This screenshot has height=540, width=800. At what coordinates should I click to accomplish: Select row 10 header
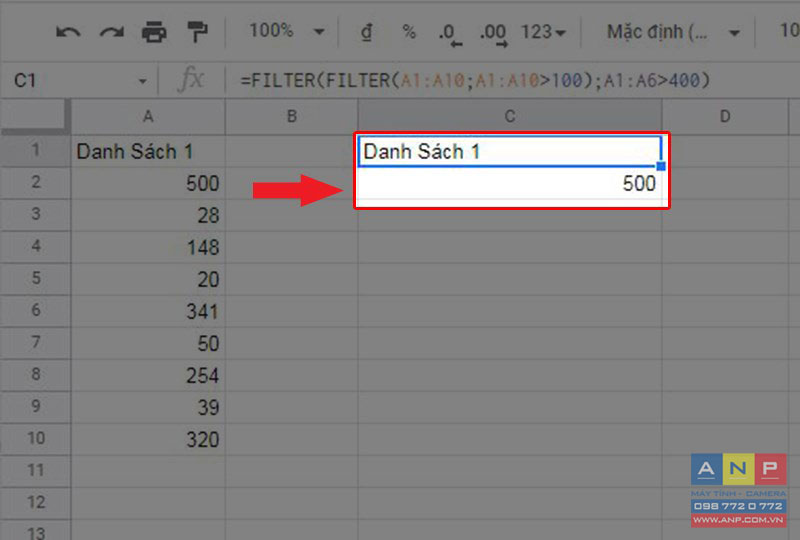(x=35, y=439)
